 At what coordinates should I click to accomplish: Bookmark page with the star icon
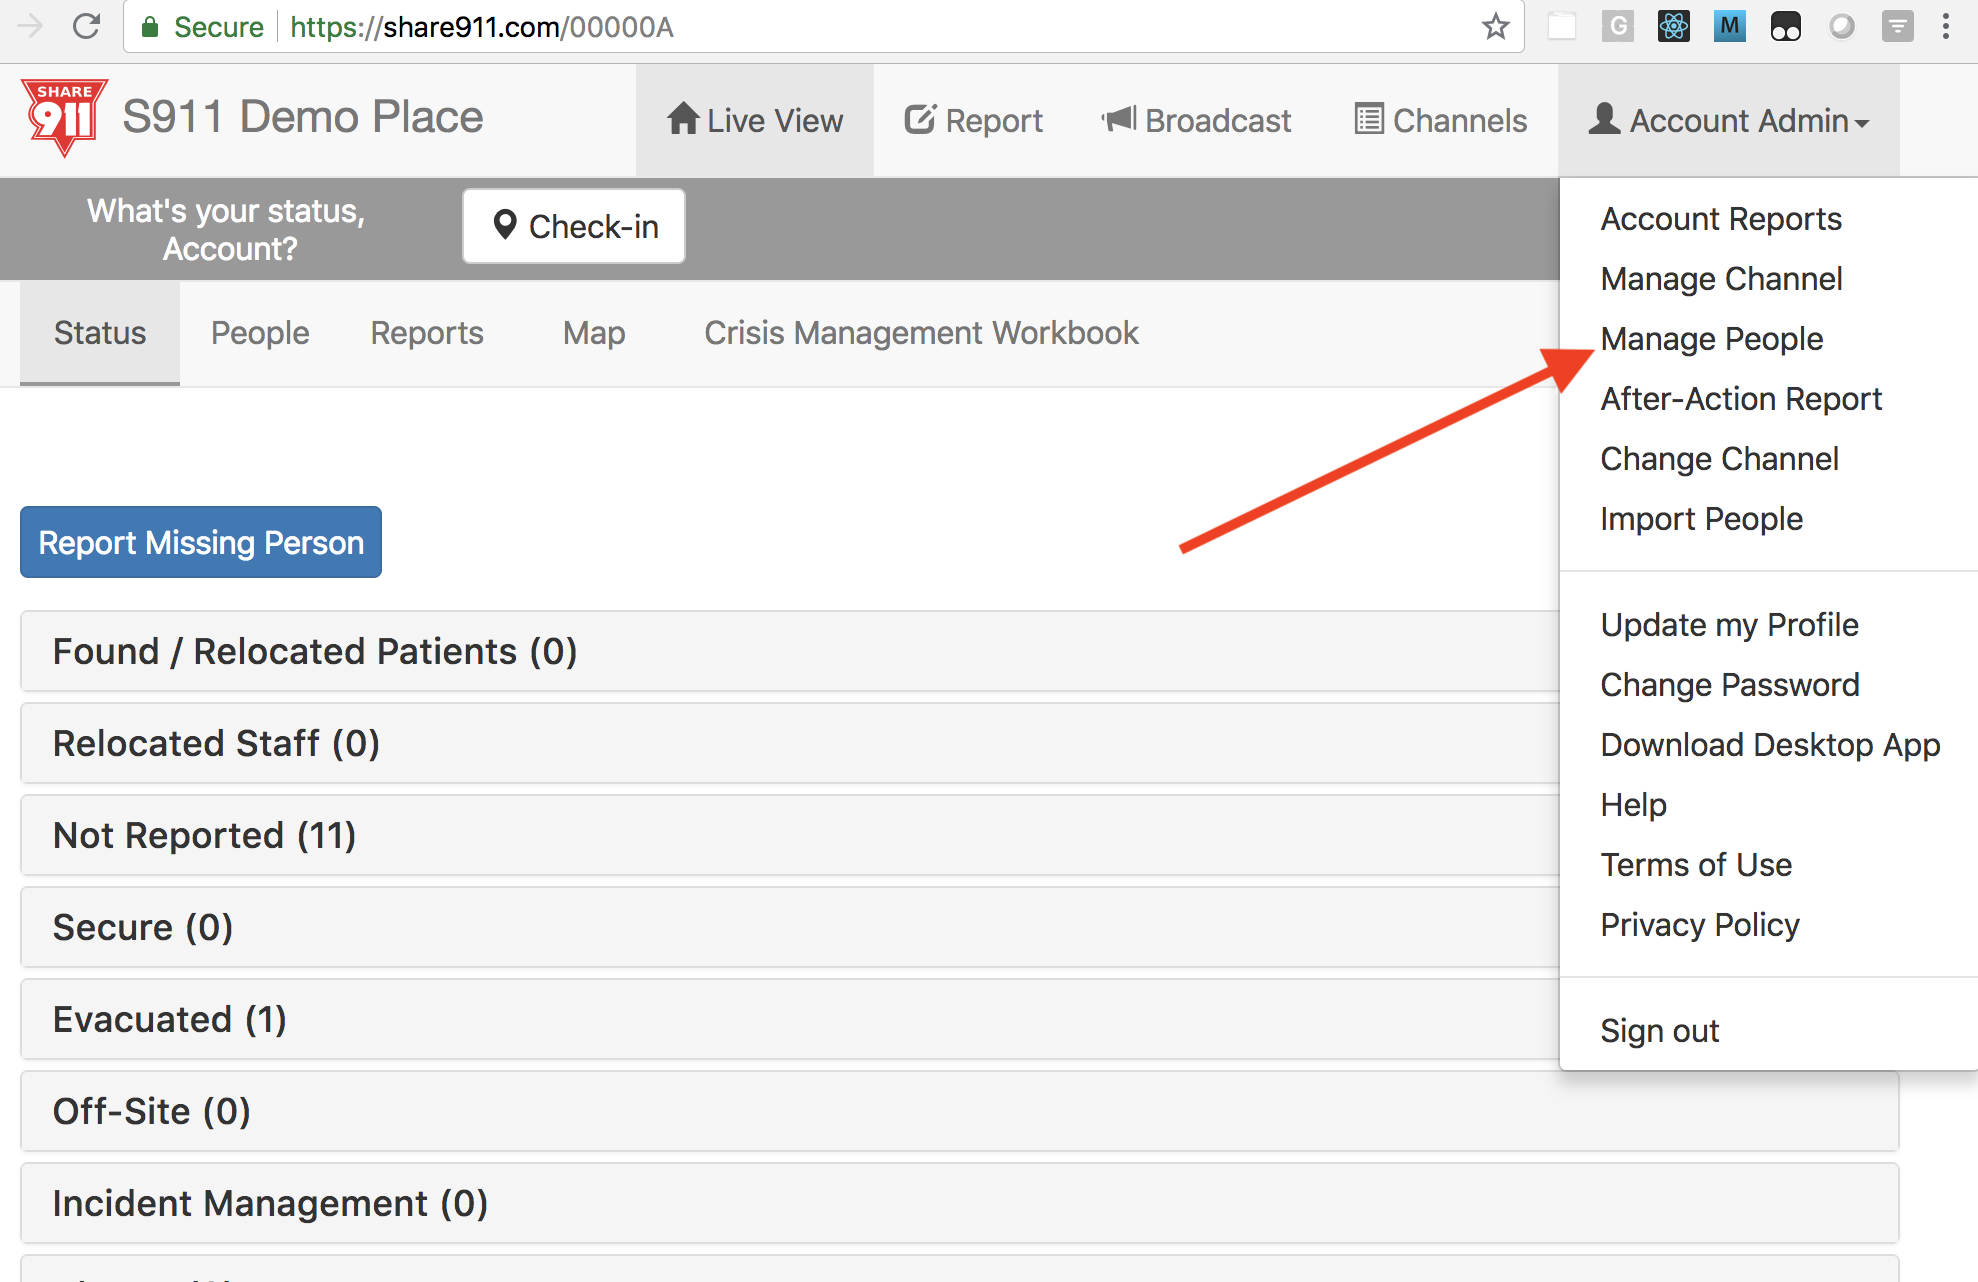tap(1495, 26)
